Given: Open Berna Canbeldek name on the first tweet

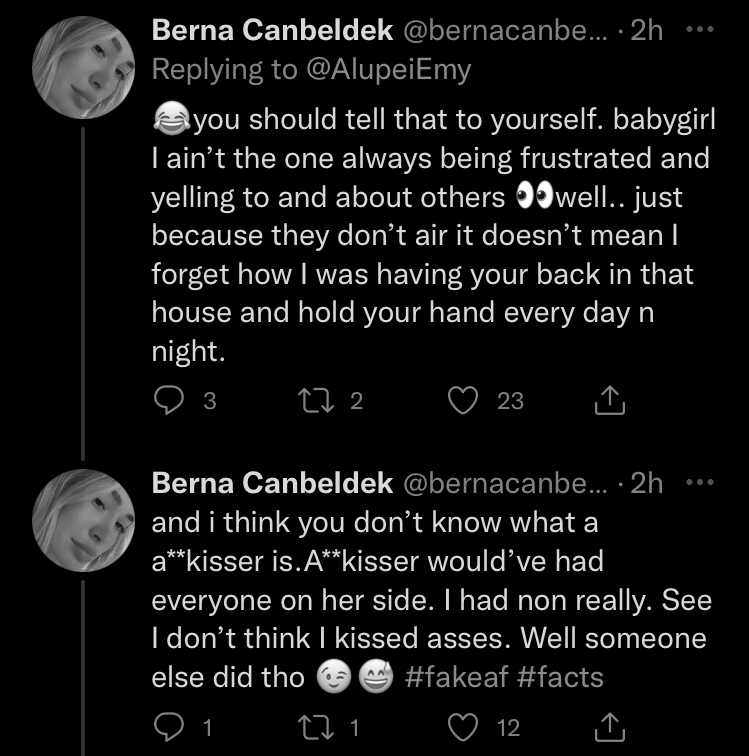Looking at the screenshot, I should (x=272, y=30).
